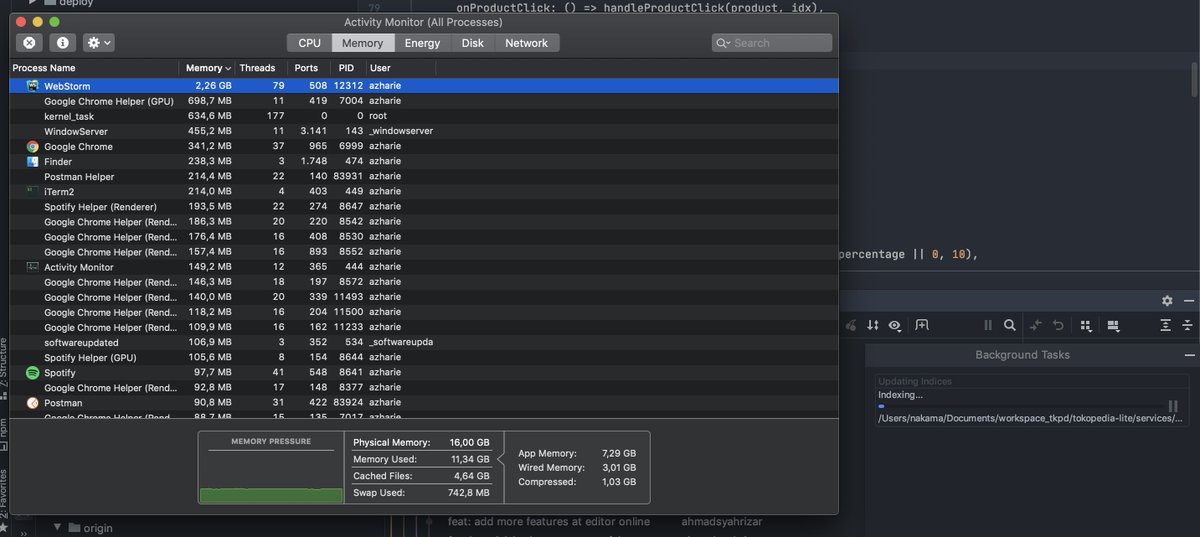Select the kernel_task process row
Image resolution: width=1200 pixels, height=537 pixels.
[424, 116]
